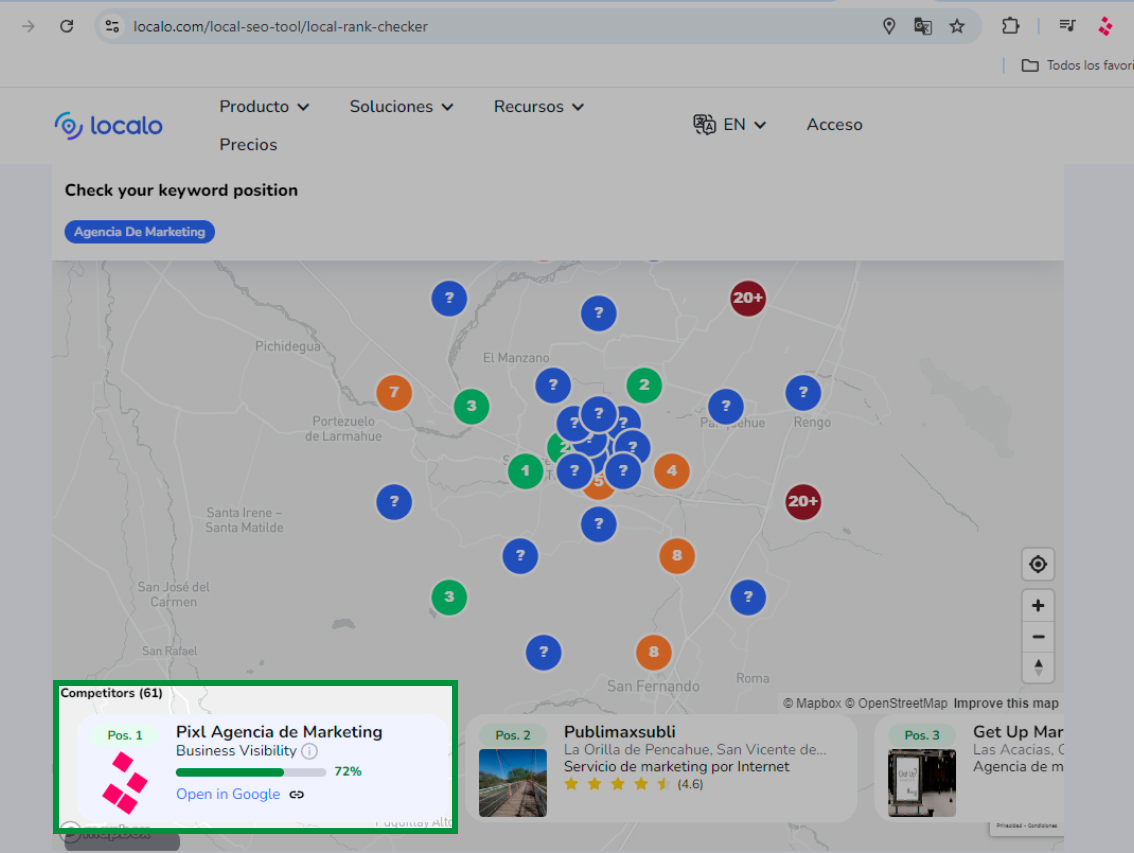Image resolution: width=1134 pixels, height=853 pixels.
Task: Select the orange 7 map marker
Action: pyautogui.click(x=394, y=393)
